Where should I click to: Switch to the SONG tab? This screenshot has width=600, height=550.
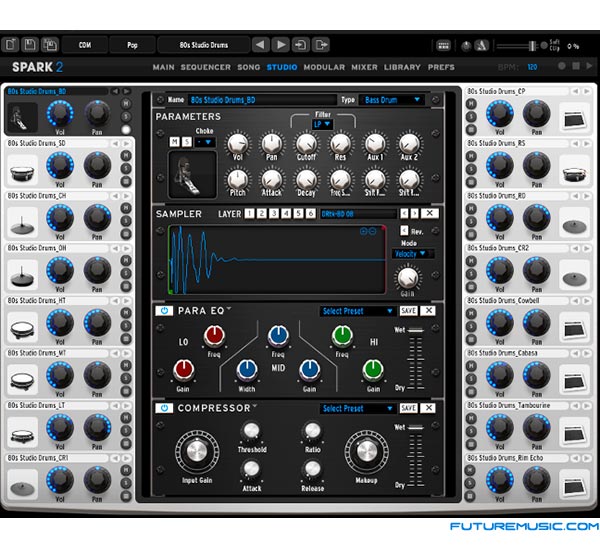point(248,67)
